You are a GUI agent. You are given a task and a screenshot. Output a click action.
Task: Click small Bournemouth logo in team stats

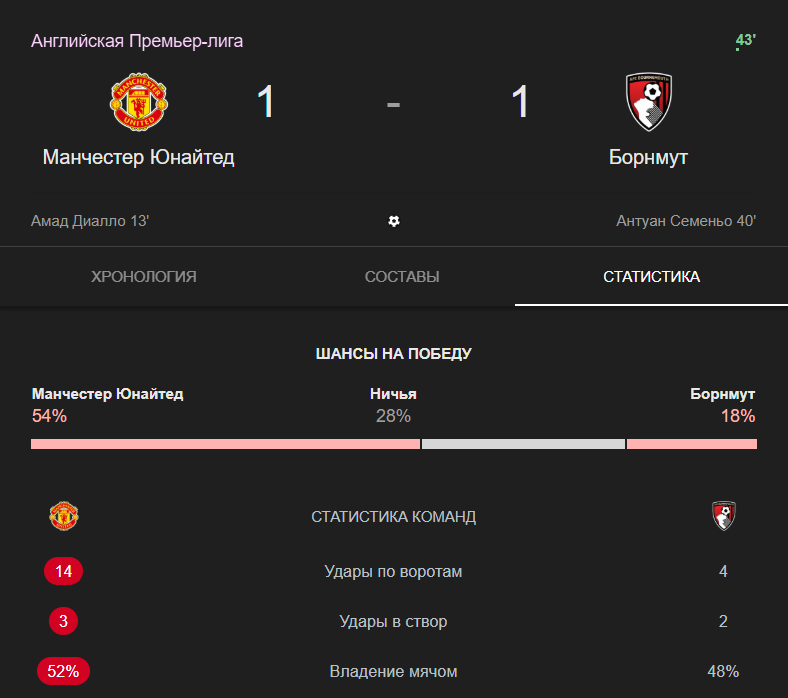point(724,516)
